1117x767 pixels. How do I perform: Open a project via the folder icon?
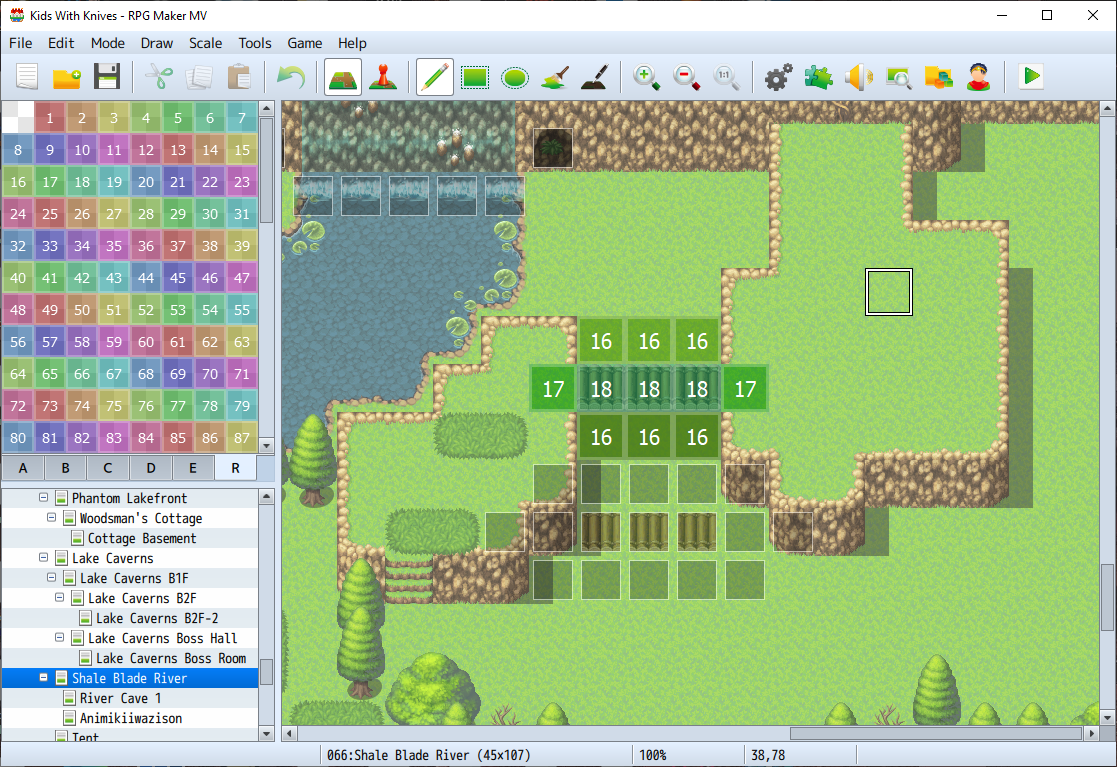(67, 77)
